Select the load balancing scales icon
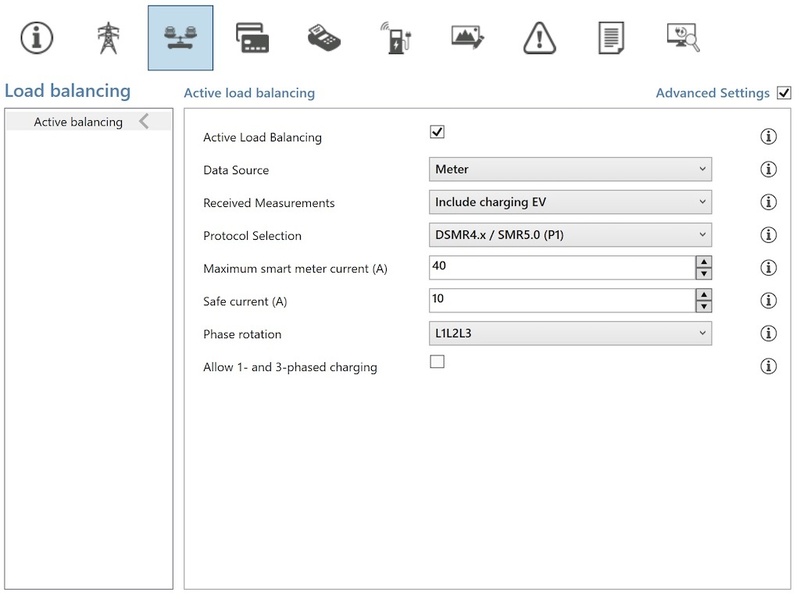The image size is (800, 599). click(x=180, y=38)
